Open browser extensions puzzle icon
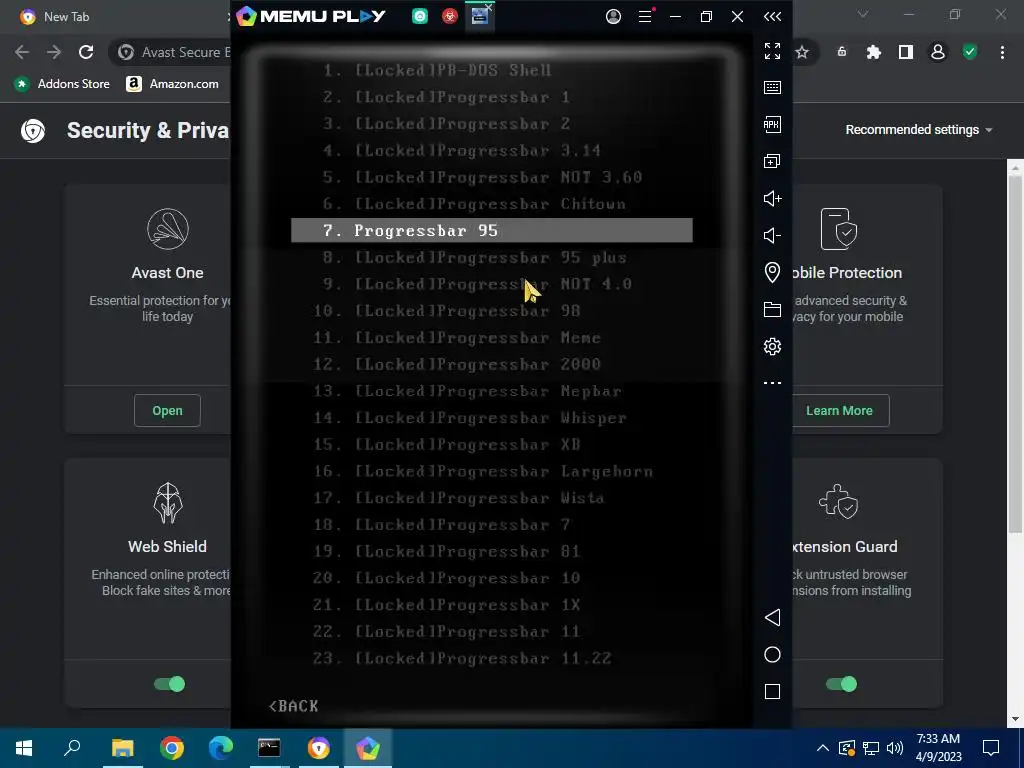The image size is (1024, 768). click(x=873, y=52)
